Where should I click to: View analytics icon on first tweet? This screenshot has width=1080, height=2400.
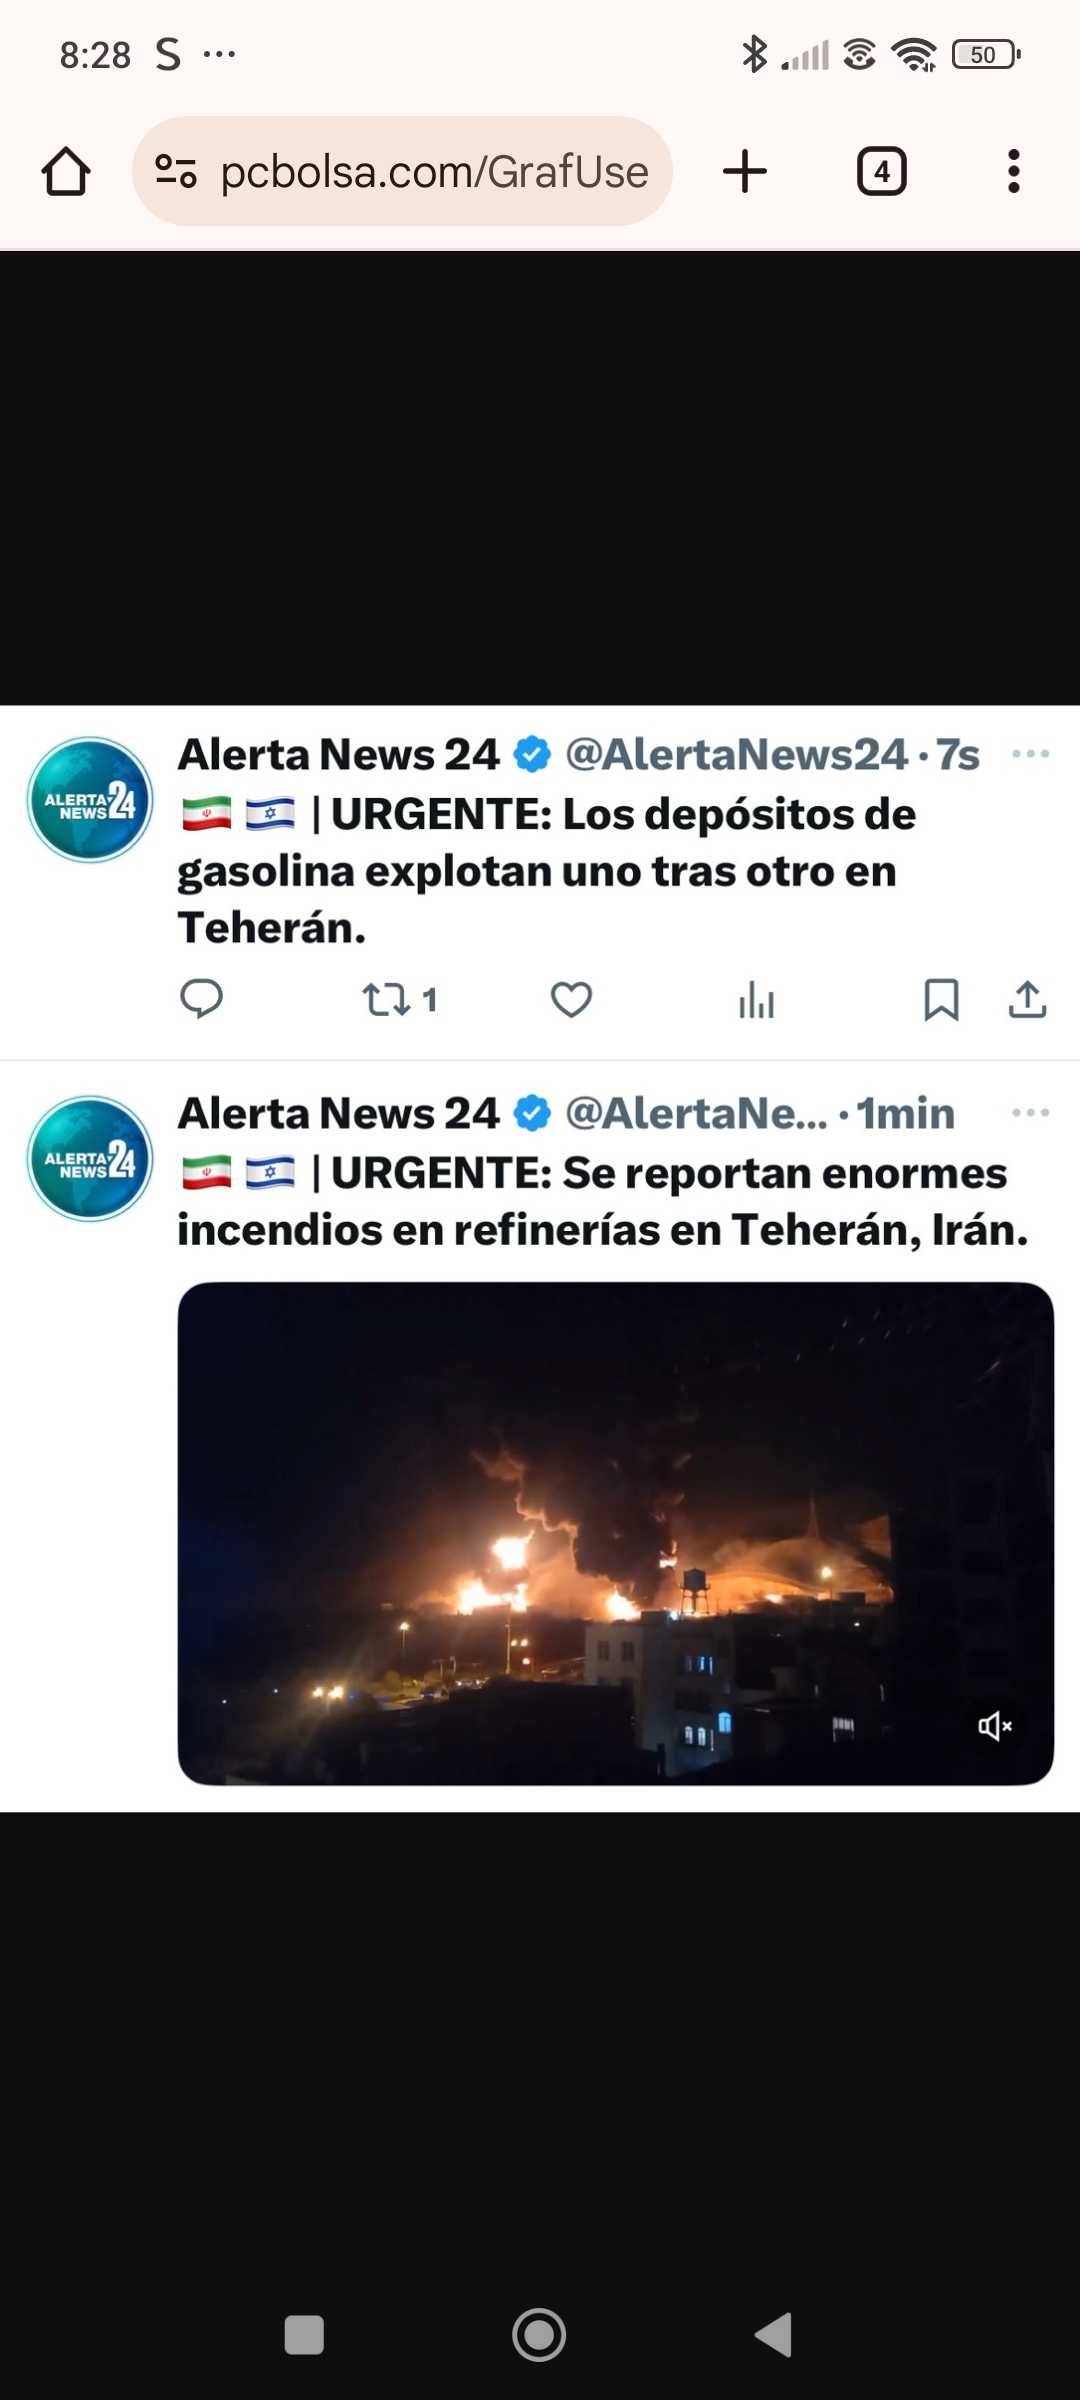pyautogui.click(x=757, y=999)
